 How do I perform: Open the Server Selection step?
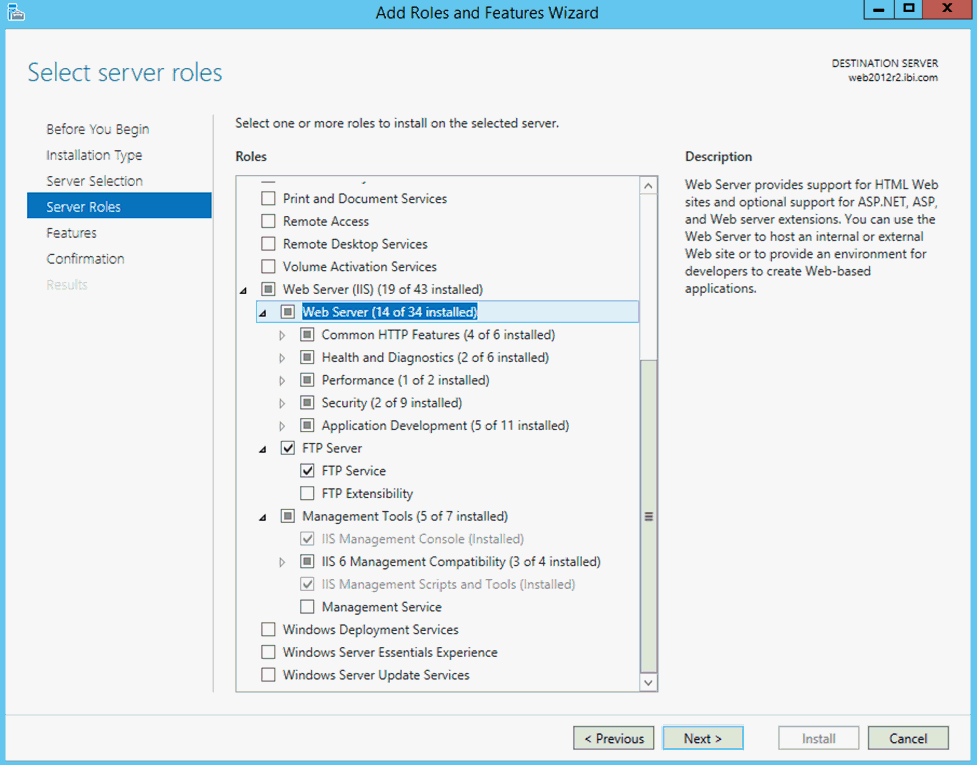pyautogui.click(x=95, y=181)
